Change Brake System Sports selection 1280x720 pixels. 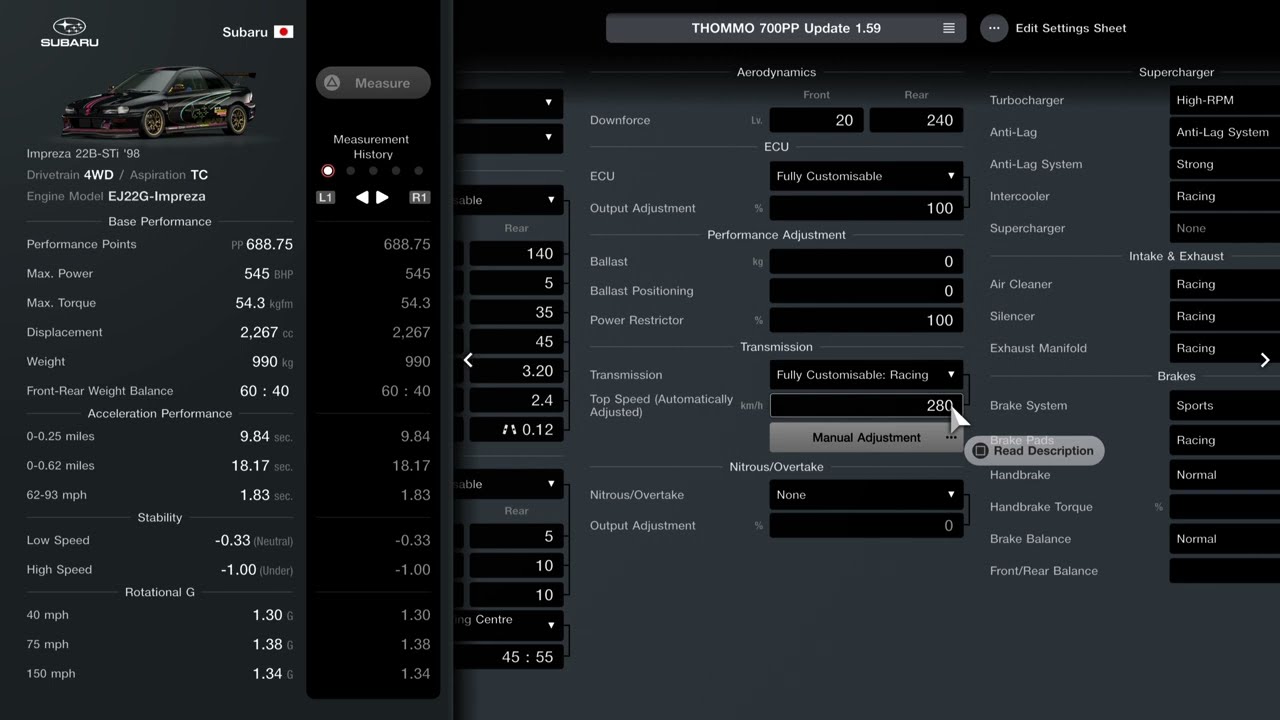tap(1225, 406)
